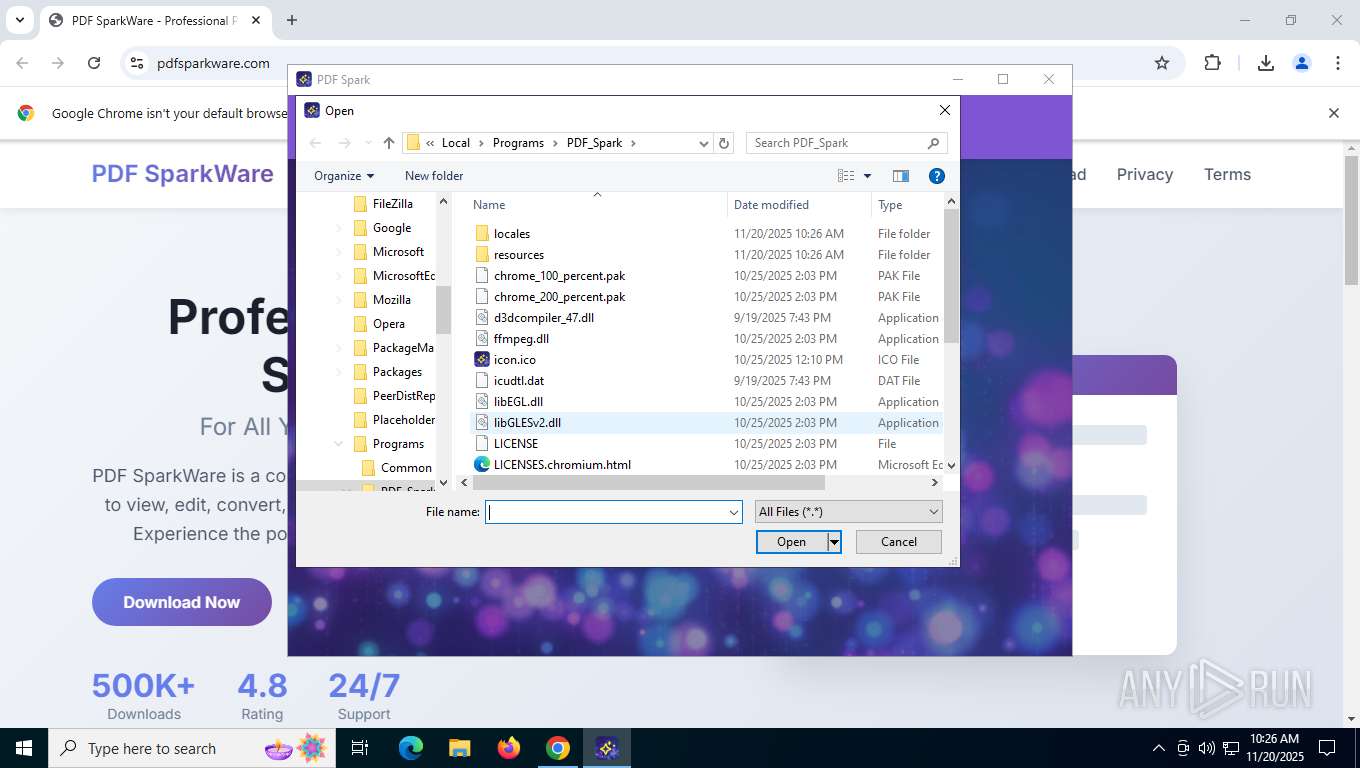Reload the Chrome page
This screenshot has height=768, width=1360.
[94, 63]
